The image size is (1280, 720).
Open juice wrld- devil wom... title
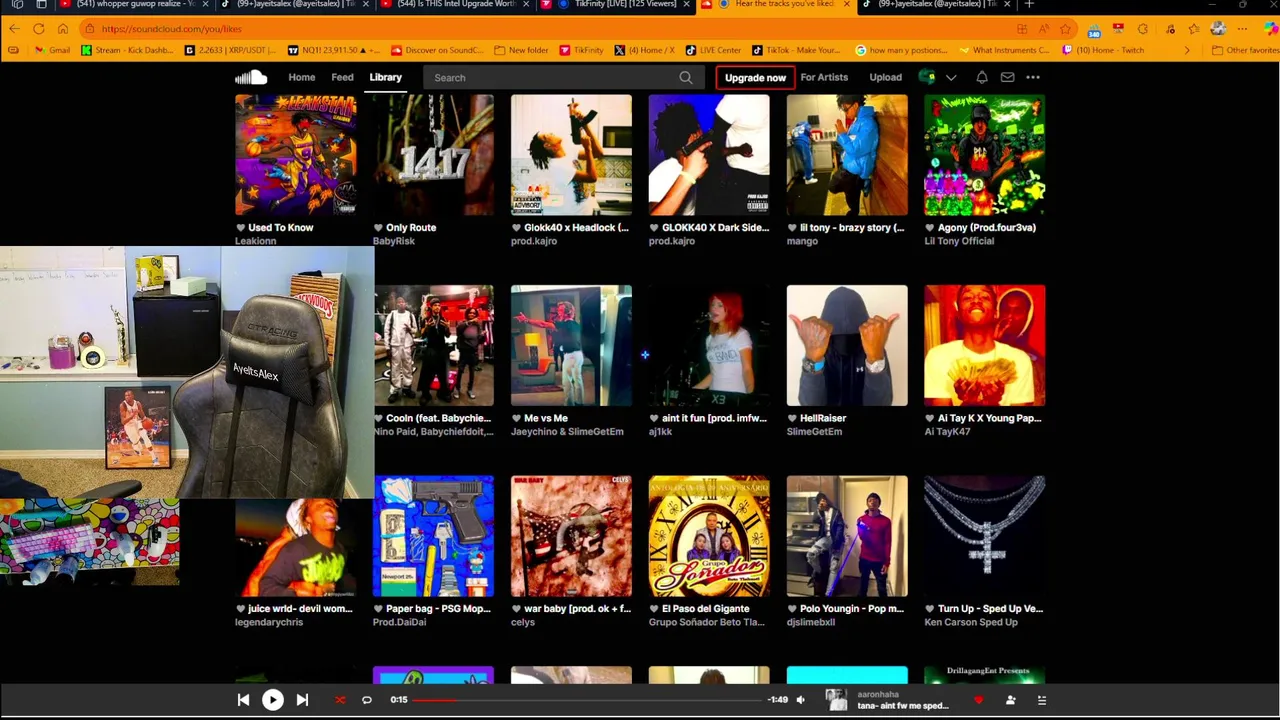pos(300,609)
